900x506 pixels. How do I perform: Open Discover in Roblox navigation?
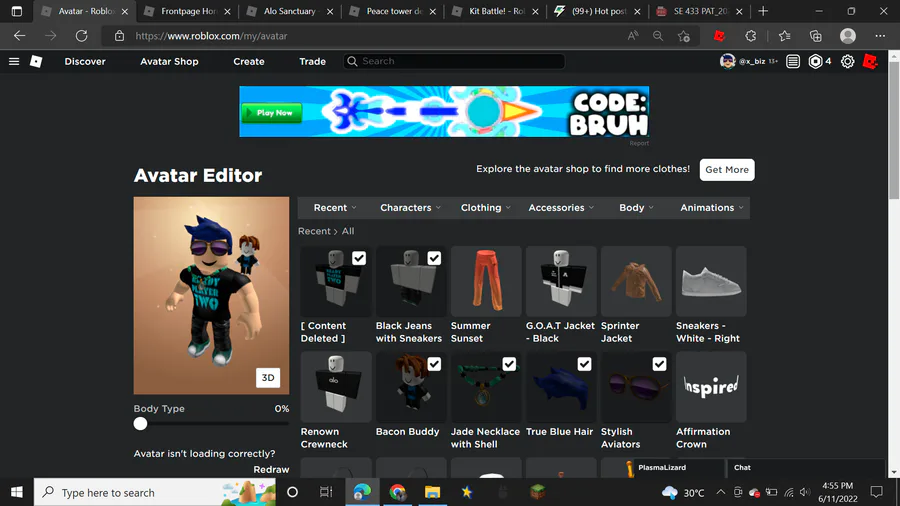tap(85, 61)
